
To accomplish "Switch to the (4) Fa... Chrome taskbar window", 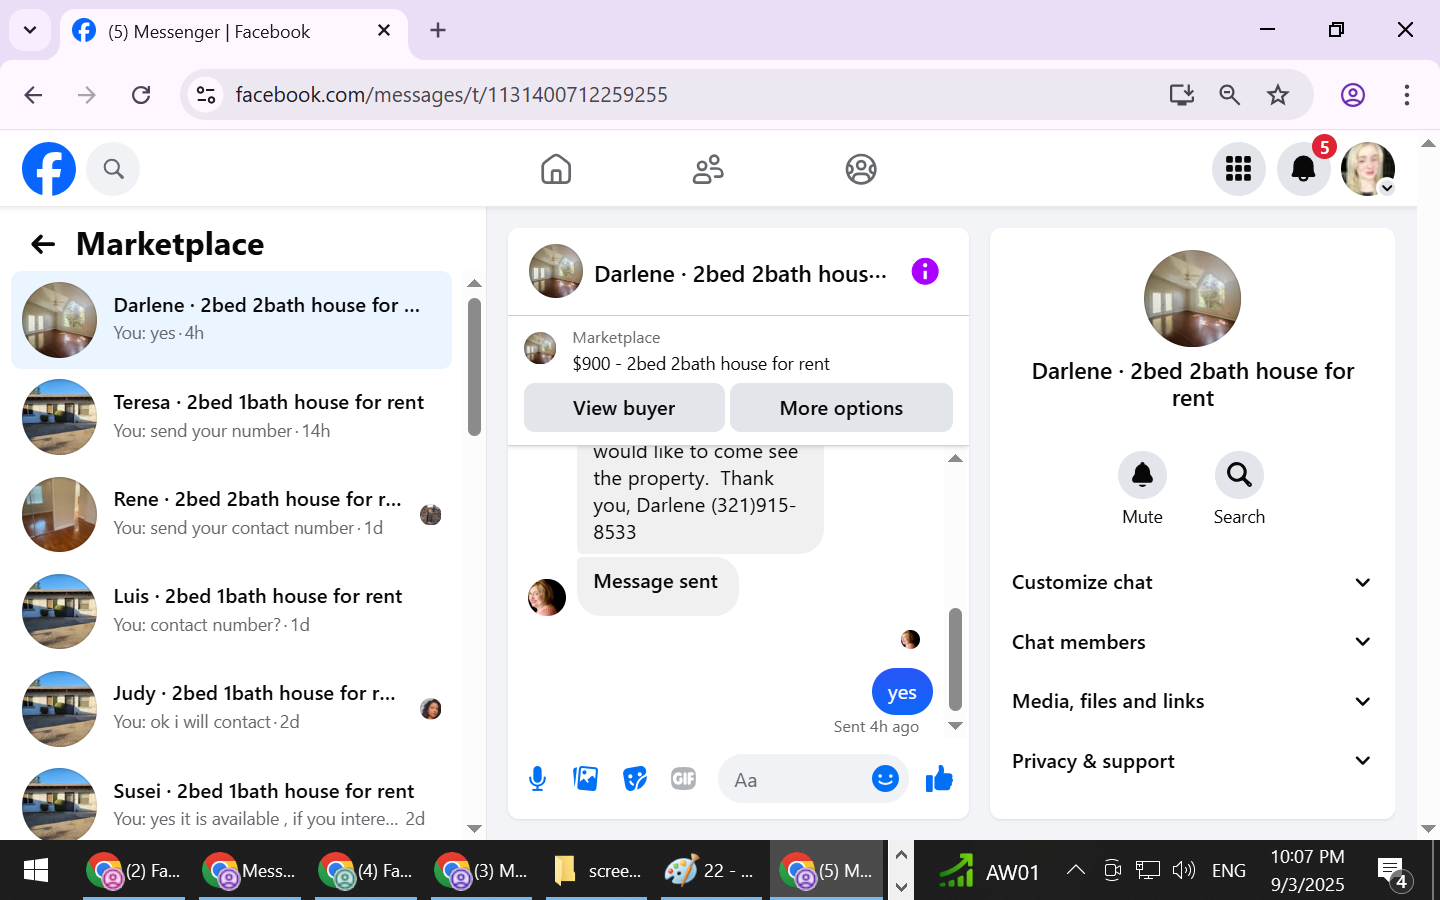I will tap(366, 871).
